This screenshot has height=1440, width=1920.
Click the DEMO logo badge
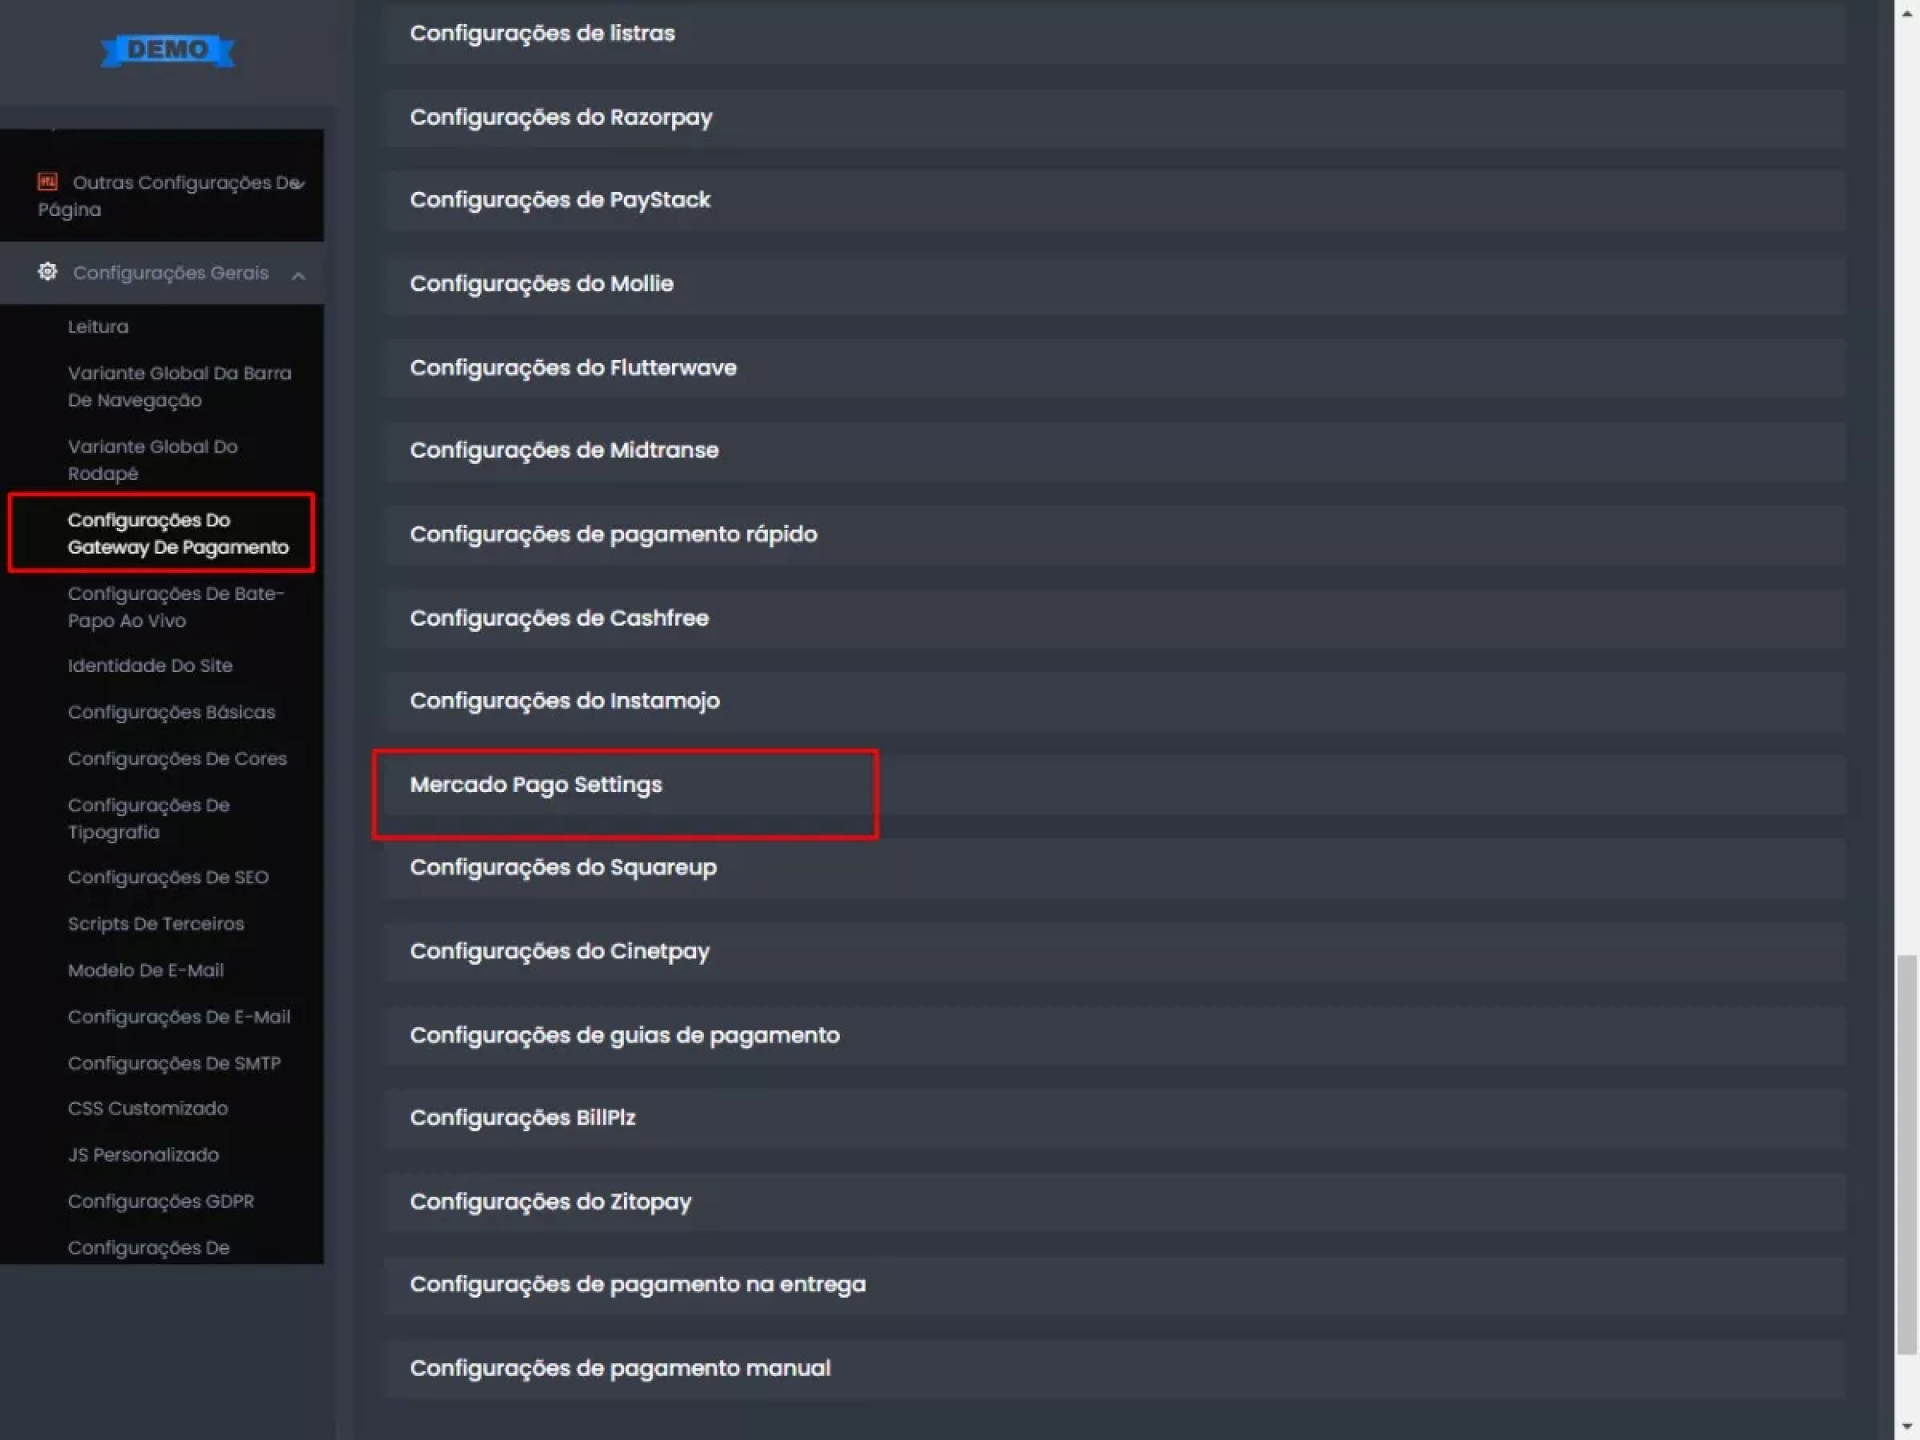(x=167, y=50)
